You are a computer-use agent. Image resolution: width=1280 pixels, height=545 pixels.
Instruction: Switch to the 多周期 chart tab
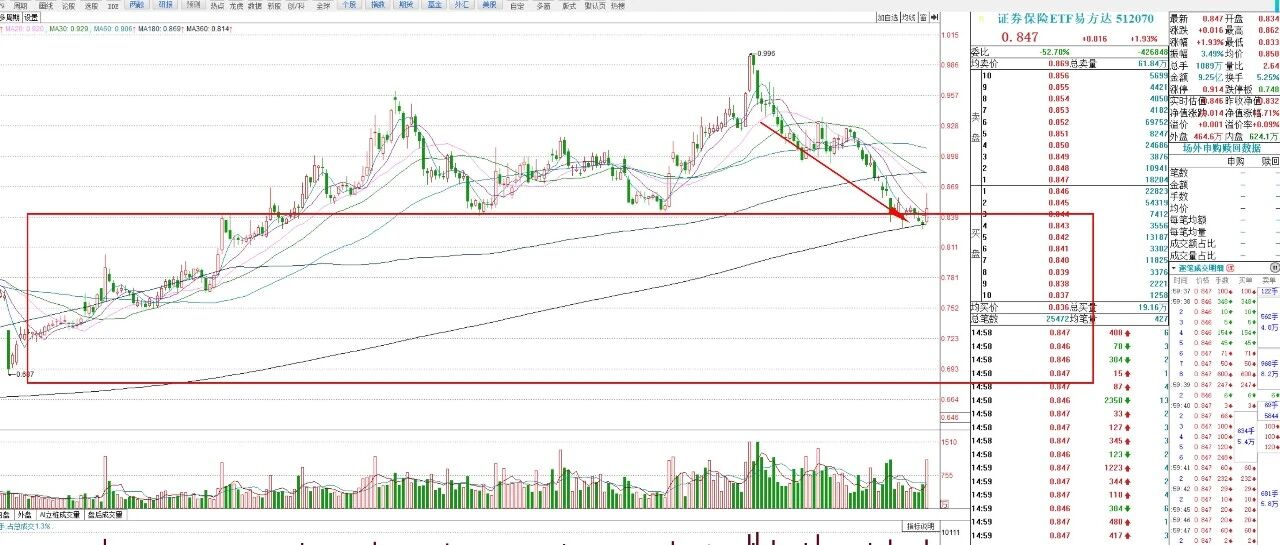11,17
